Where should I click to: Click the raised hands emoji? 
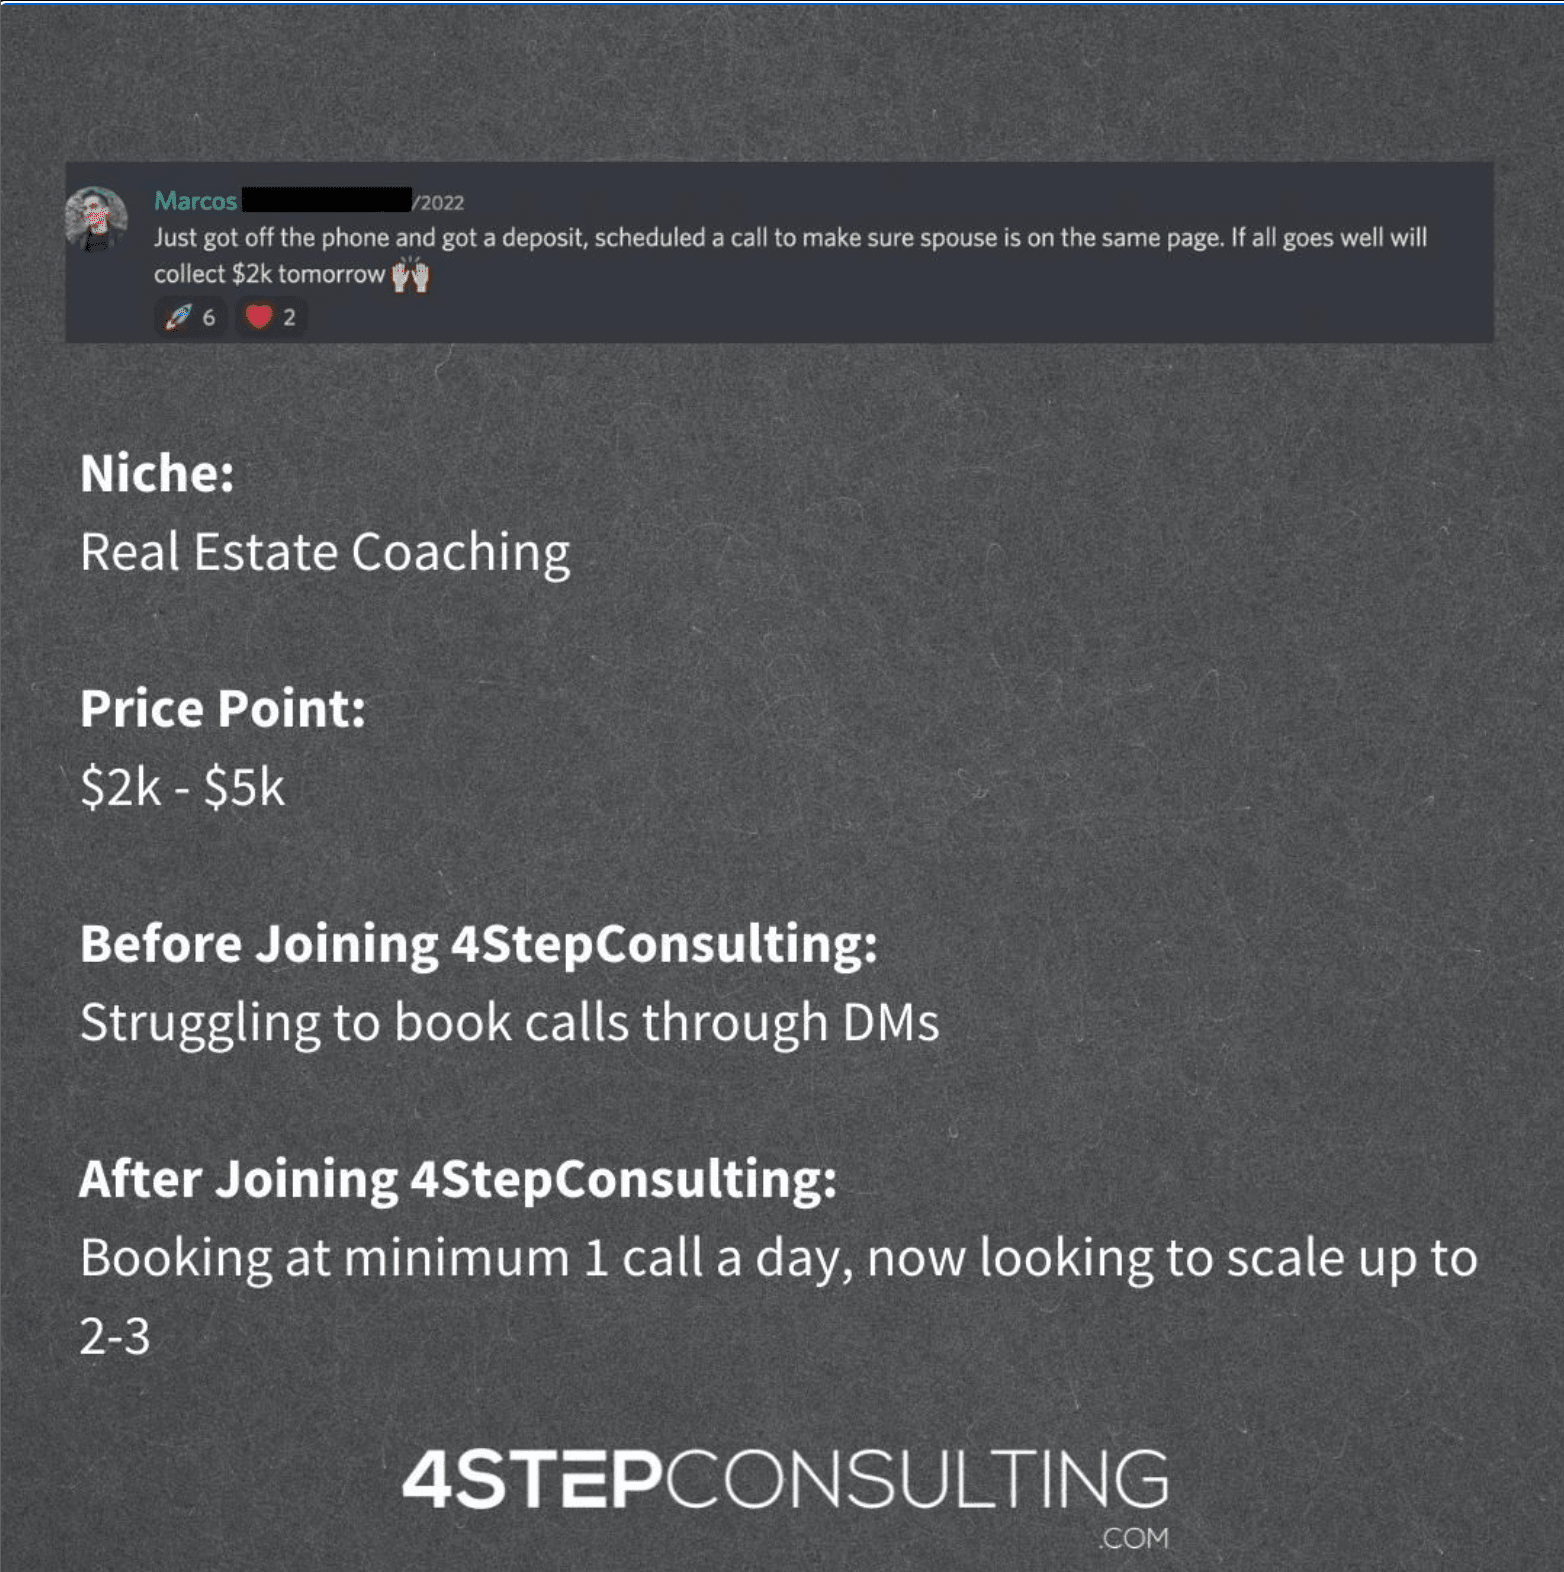pos(410,274)
